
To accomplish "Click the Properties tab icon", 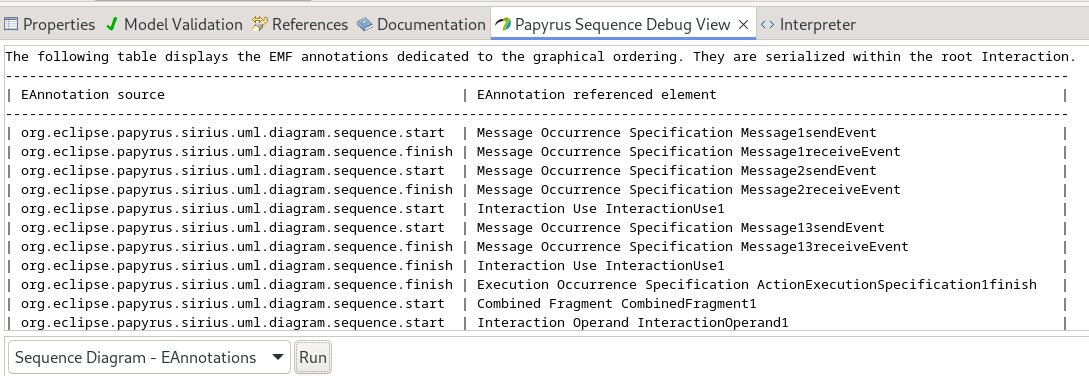I will [x=10, y=24].
